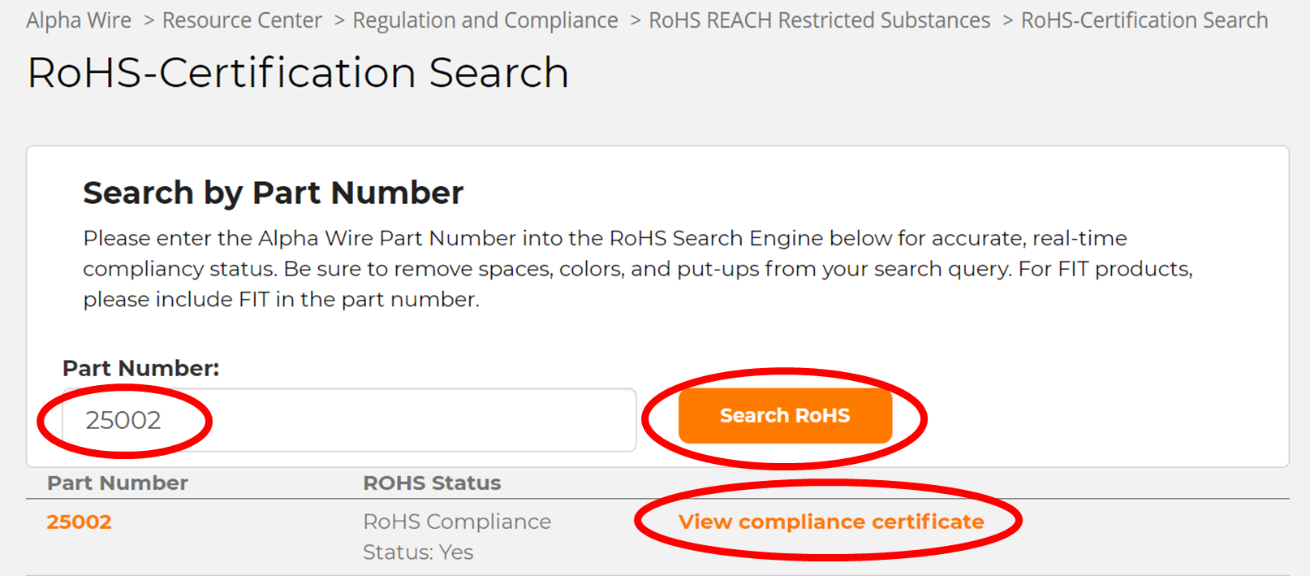Click View compliance certificate link
Viewport: 1310px width, 576px height.
831,522
